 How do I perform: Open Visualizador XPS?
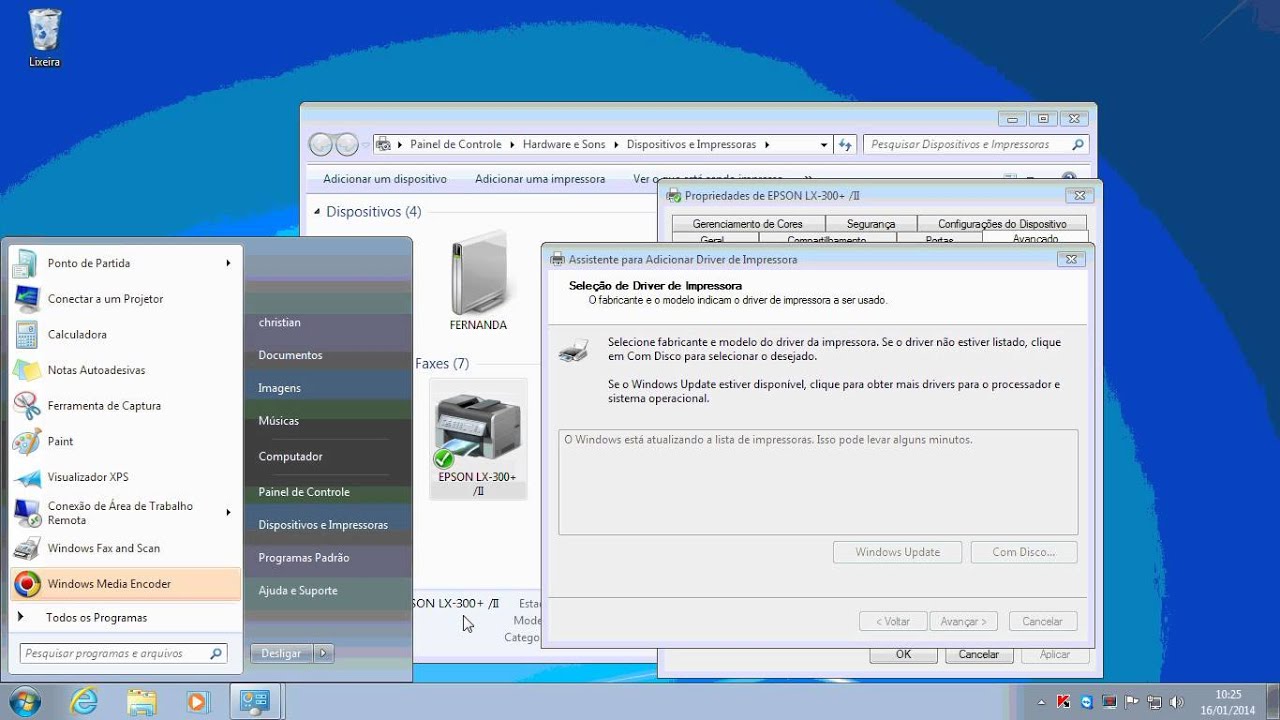[x=125, y=477]
